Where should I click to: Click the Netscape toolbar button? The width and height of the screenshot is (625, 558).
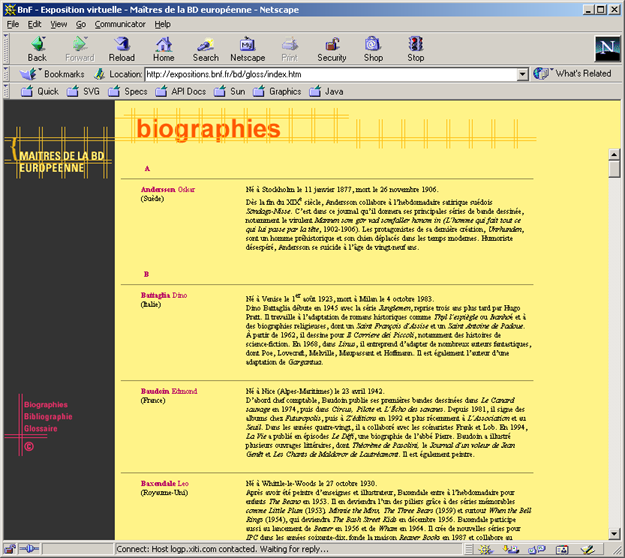(247, 43)
